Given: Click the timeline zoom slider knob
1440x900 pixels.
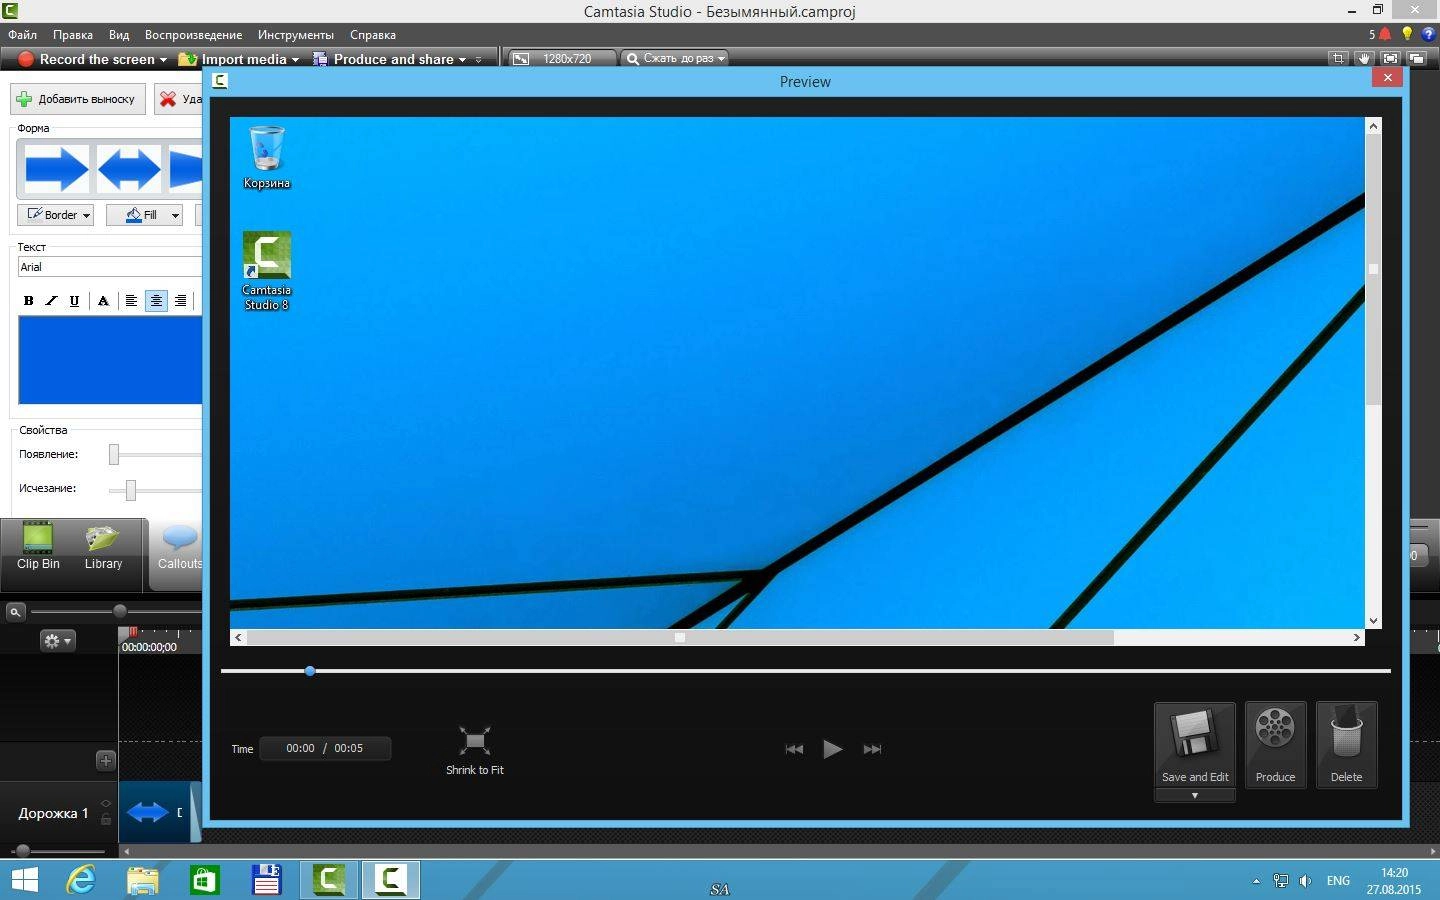Looking at the screenshot, I should (x=120, y=611).
